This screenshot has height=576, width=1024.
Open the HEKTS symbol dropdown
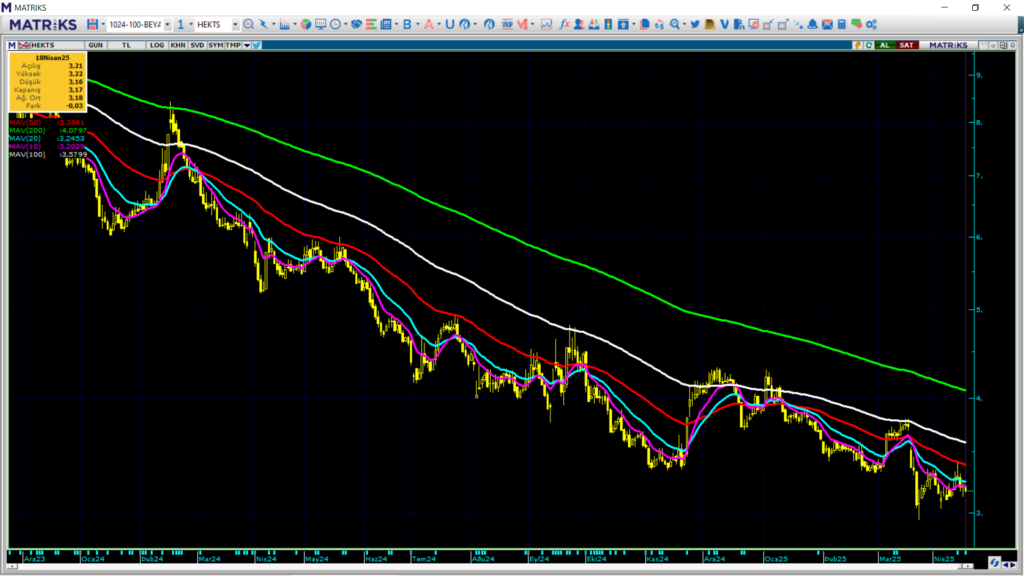click(x=235, y=24)
